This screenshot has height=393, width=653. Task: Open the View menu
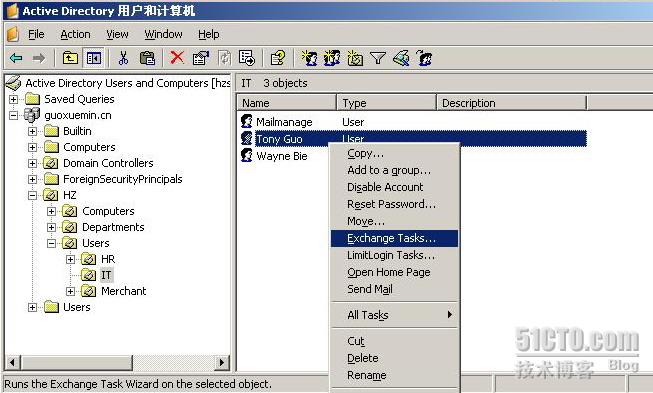(x=117, y=34)
